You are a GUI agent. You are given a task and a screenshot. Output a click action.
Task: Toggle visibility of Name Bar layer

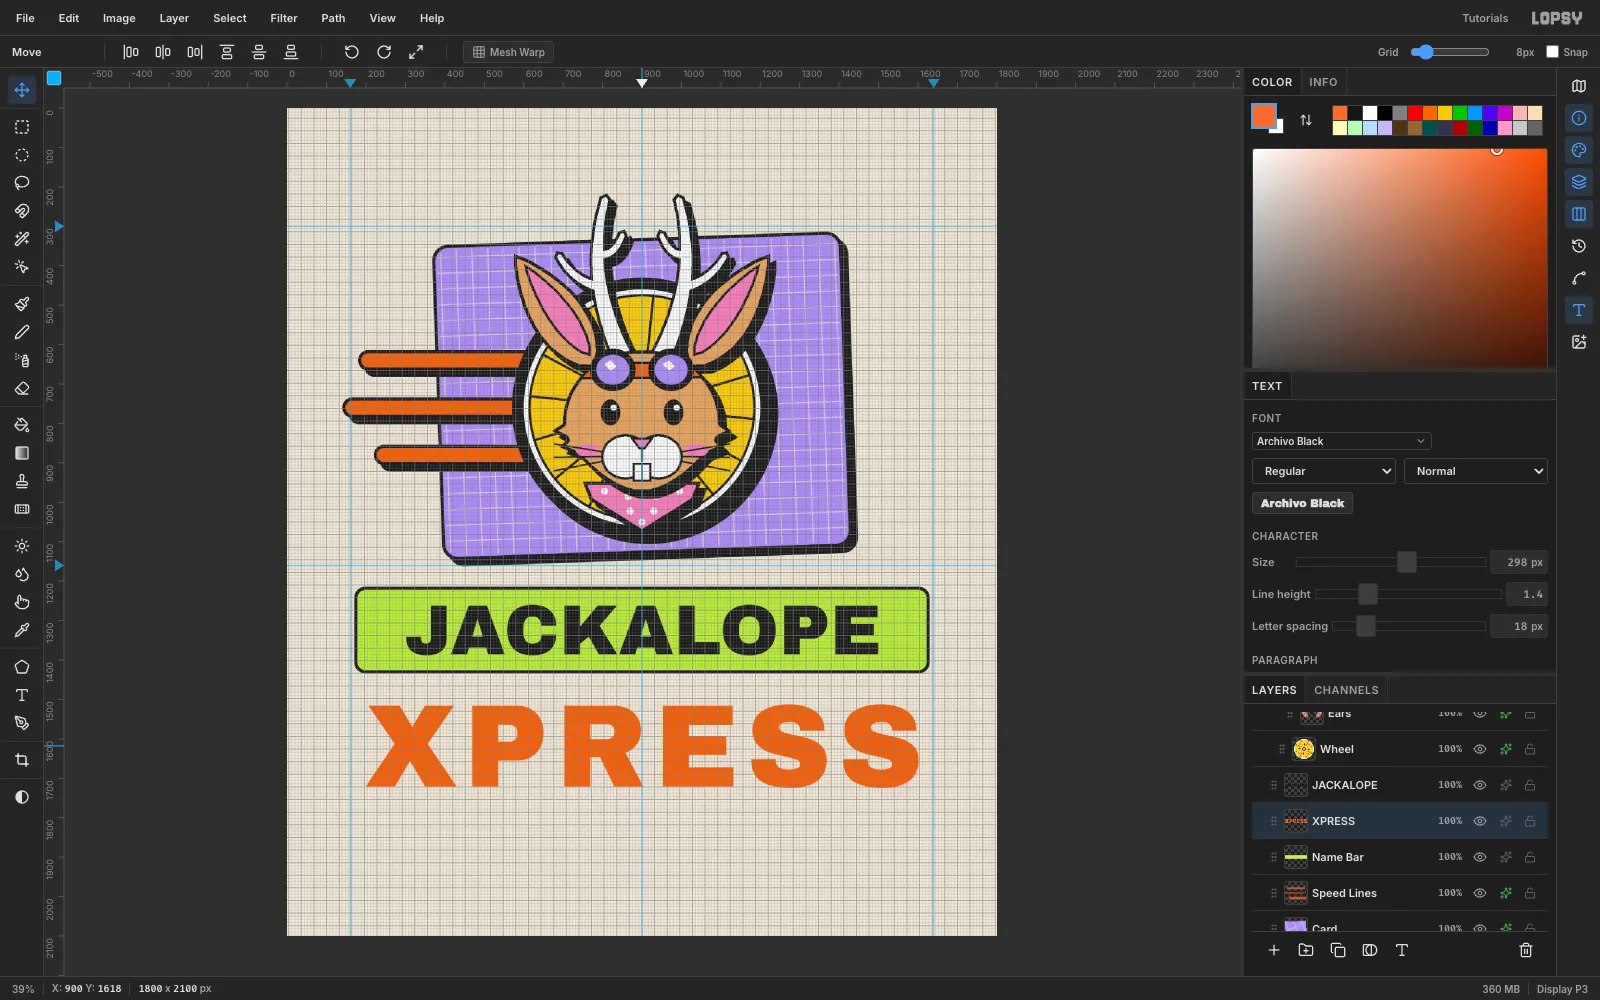click(1480, 857)
